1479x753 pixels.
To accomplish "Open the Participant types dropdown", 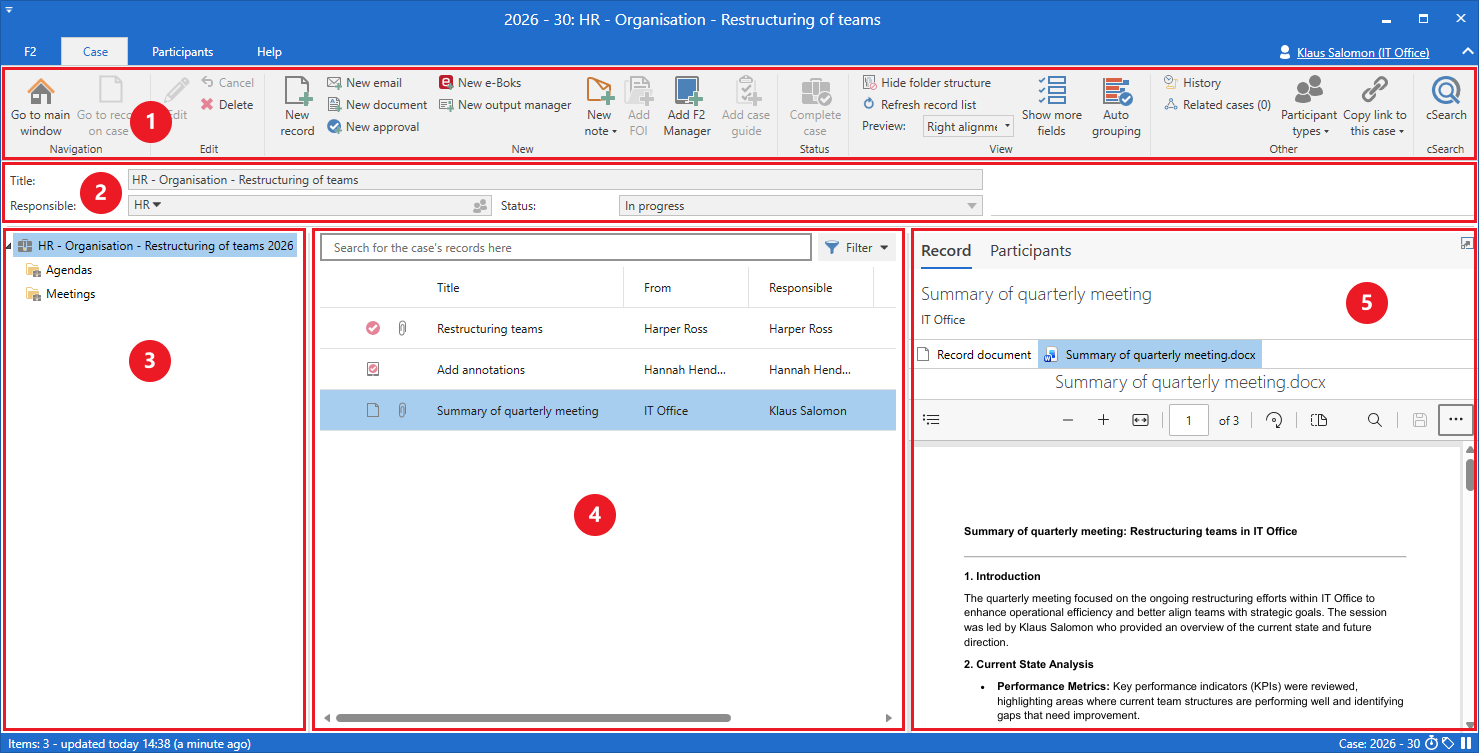I will [1308, 106].
